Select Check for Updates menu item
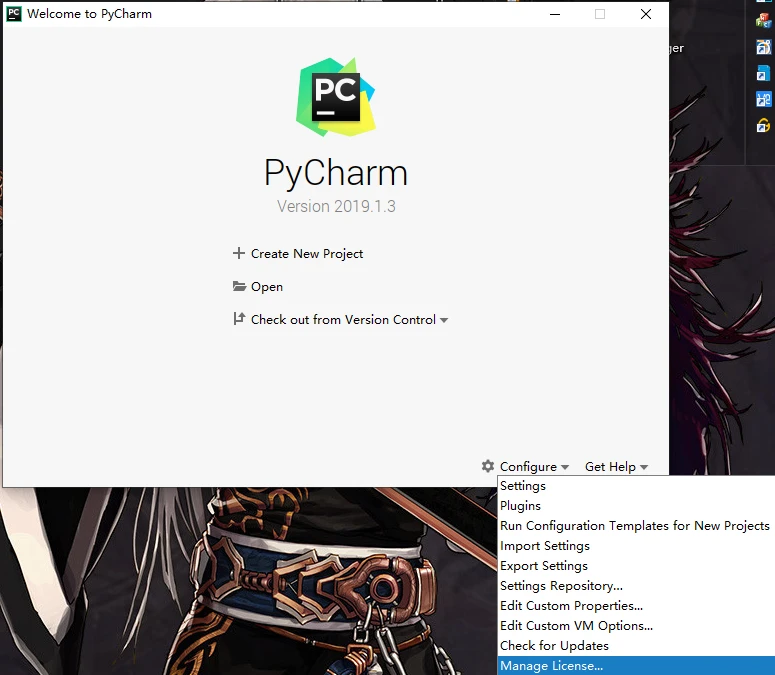This screenshot has height=675, width=775. click(x=554, y=646)
